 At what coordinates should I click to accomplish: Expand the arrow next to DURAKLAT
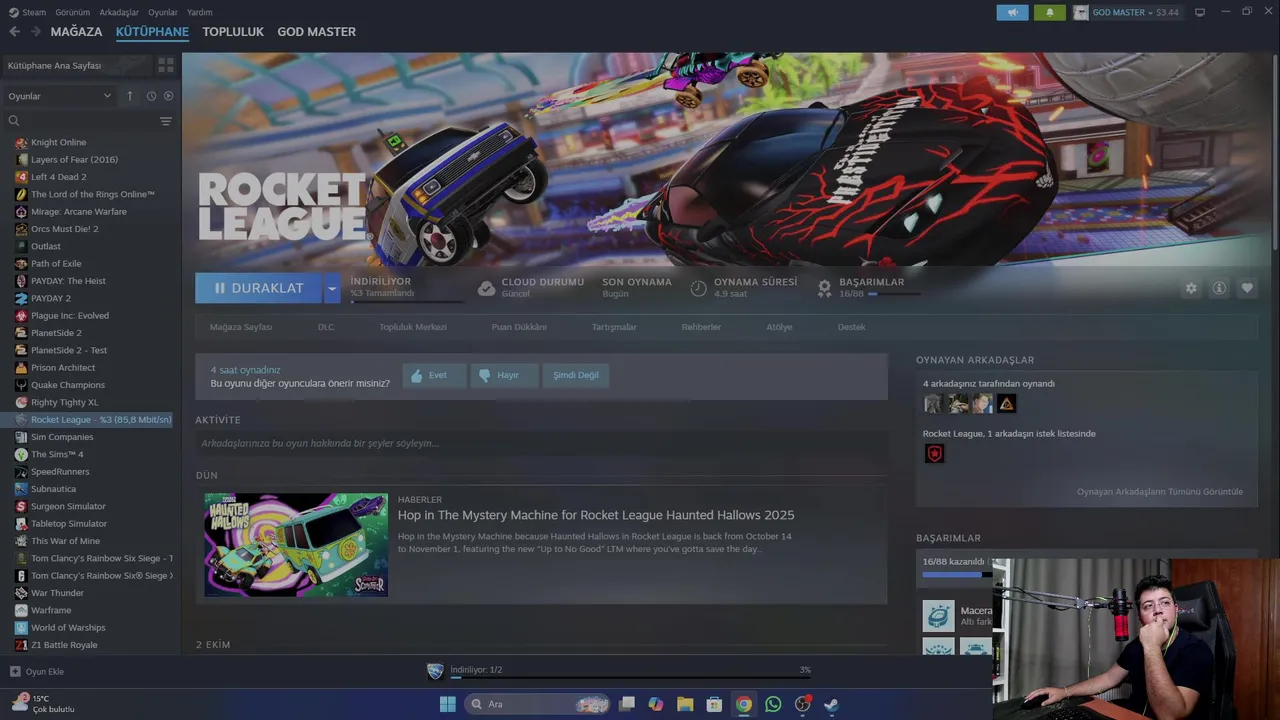point(332,288)
